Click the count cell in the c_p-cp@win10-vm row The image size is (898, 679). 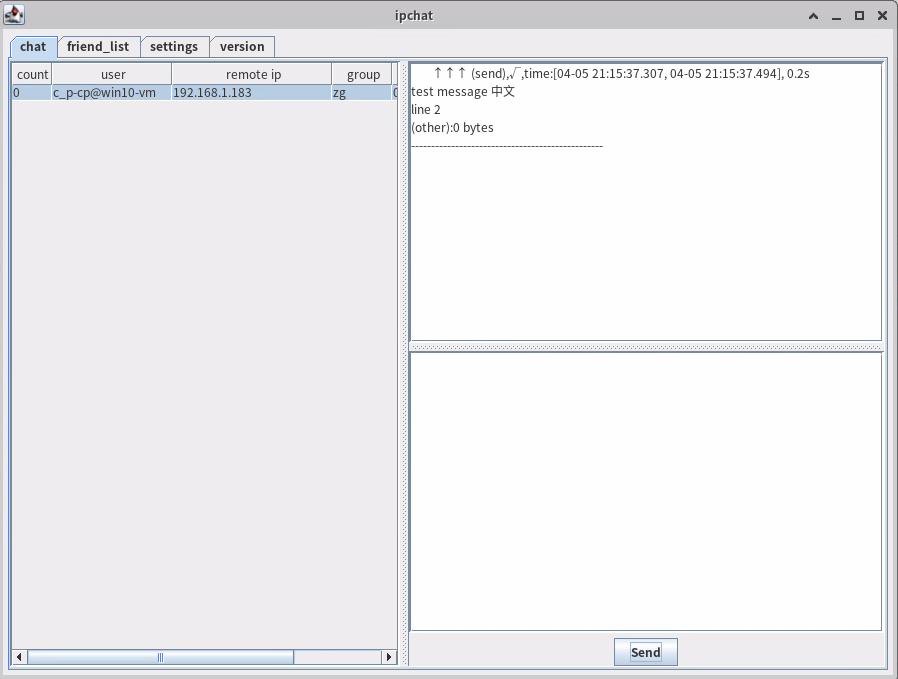click(x=32, y=93)
